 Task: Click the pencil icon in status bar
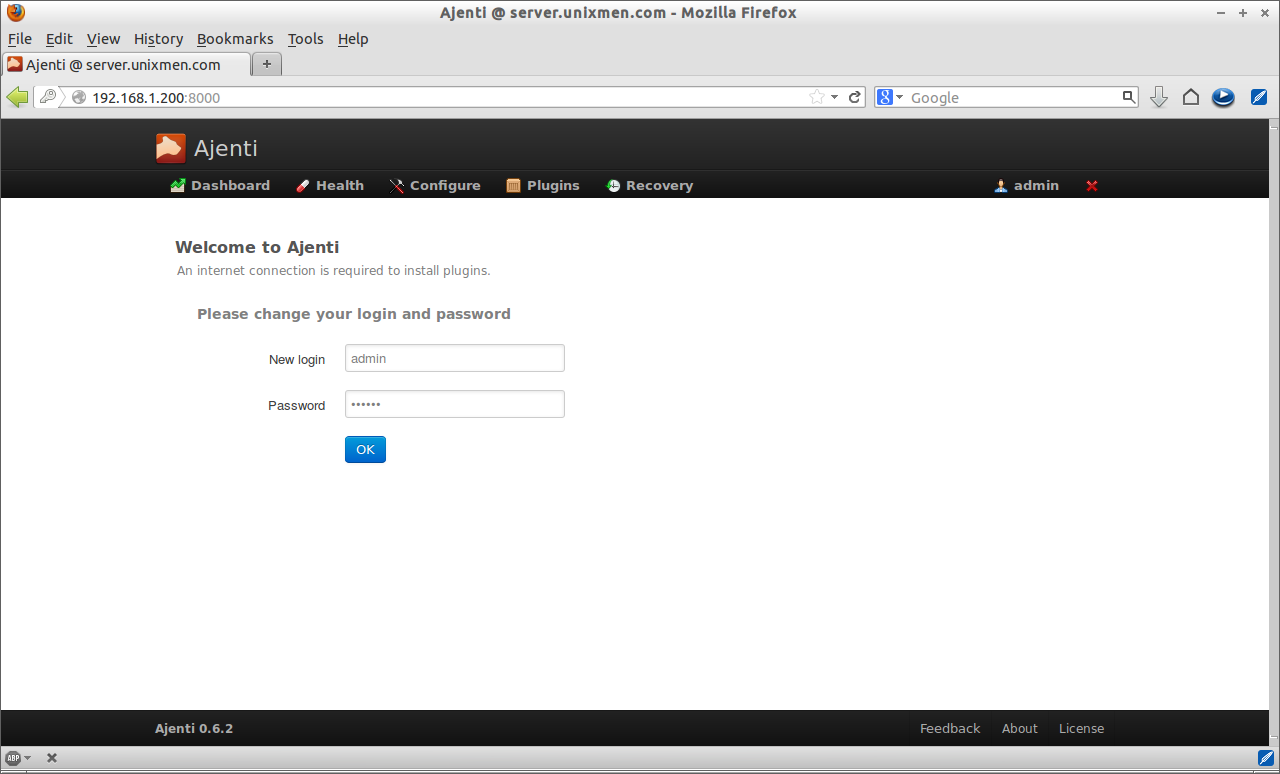tap(1266, 757)
